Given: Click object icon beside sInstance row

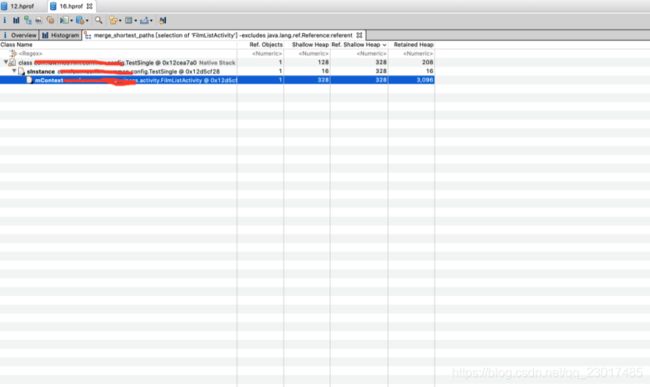Looking at the screenshot, I should click(21, 71).
